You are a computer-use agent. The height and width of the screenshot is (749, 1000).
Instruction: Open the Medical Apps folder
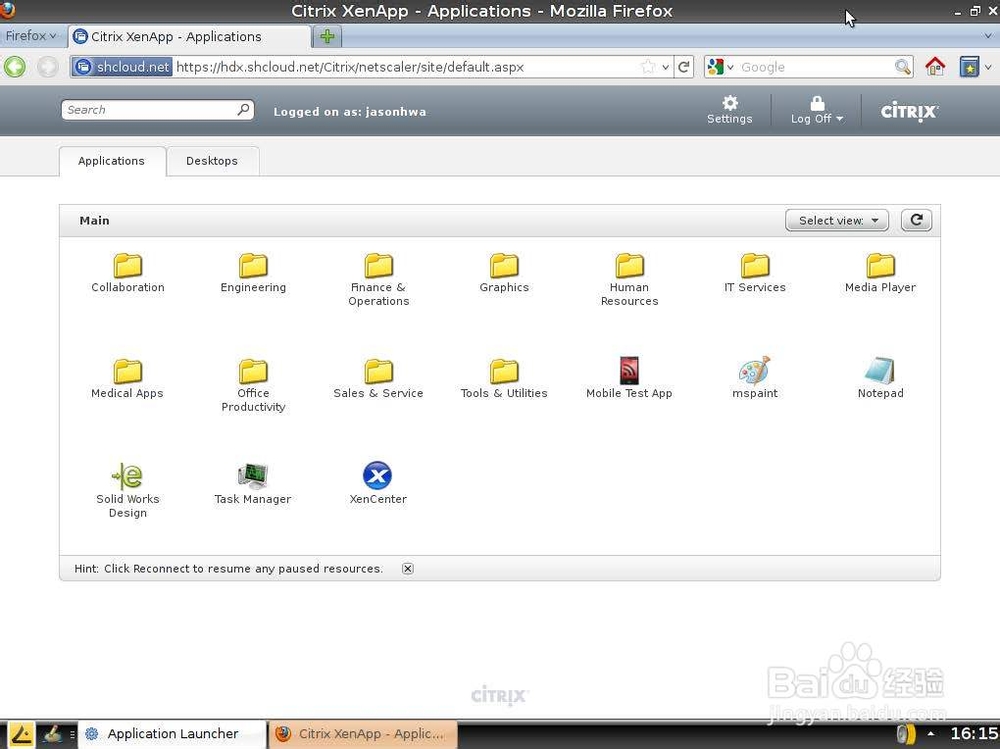[128, 379]
